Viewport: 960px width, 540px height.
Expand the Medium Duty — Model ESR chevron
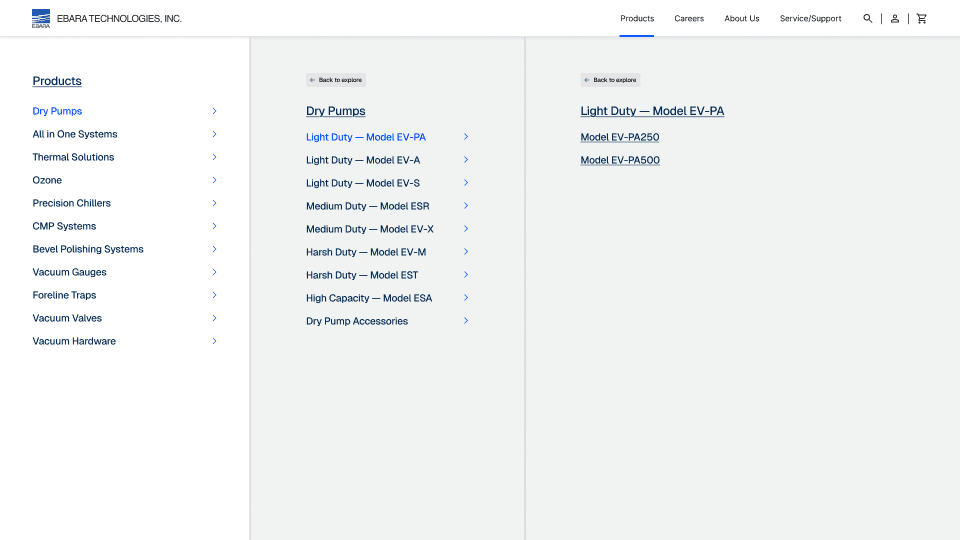(466, 206)
